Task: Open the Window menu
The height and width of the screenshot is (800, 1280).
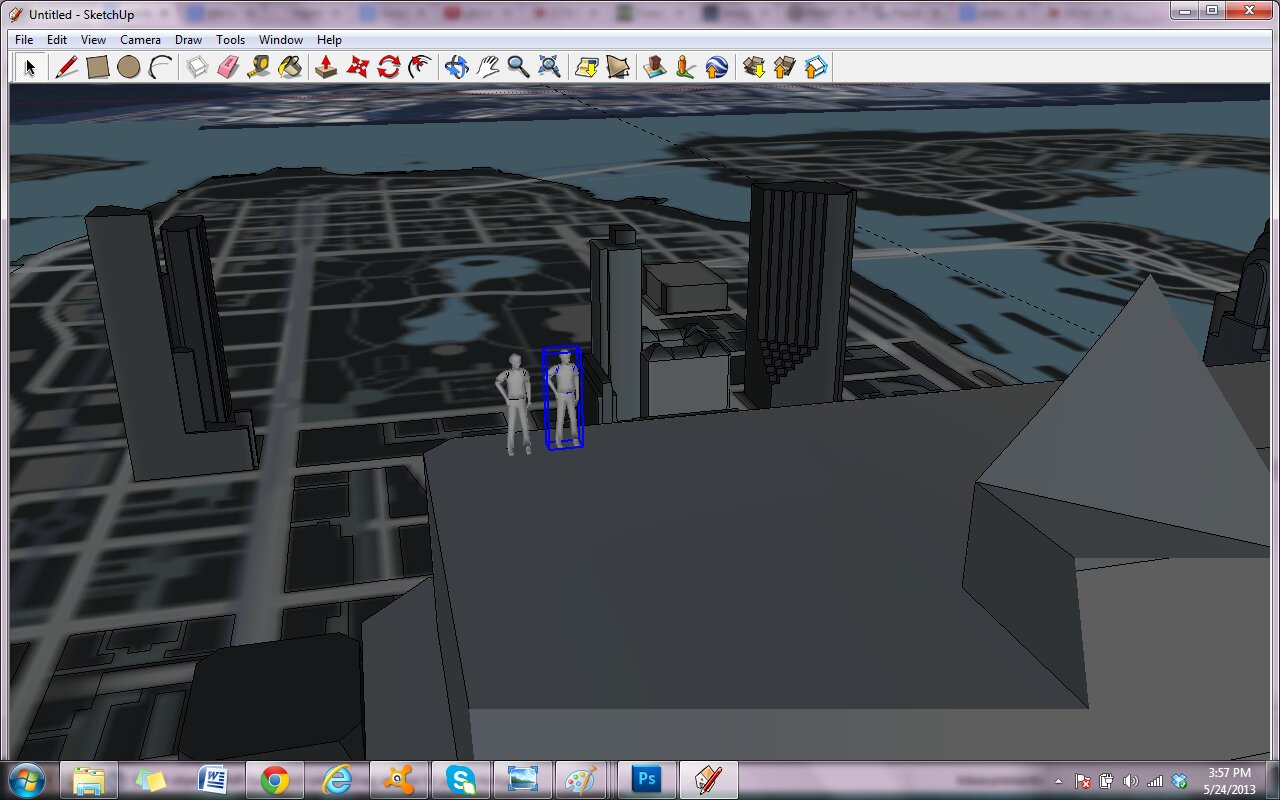Action: pos(281,40)
